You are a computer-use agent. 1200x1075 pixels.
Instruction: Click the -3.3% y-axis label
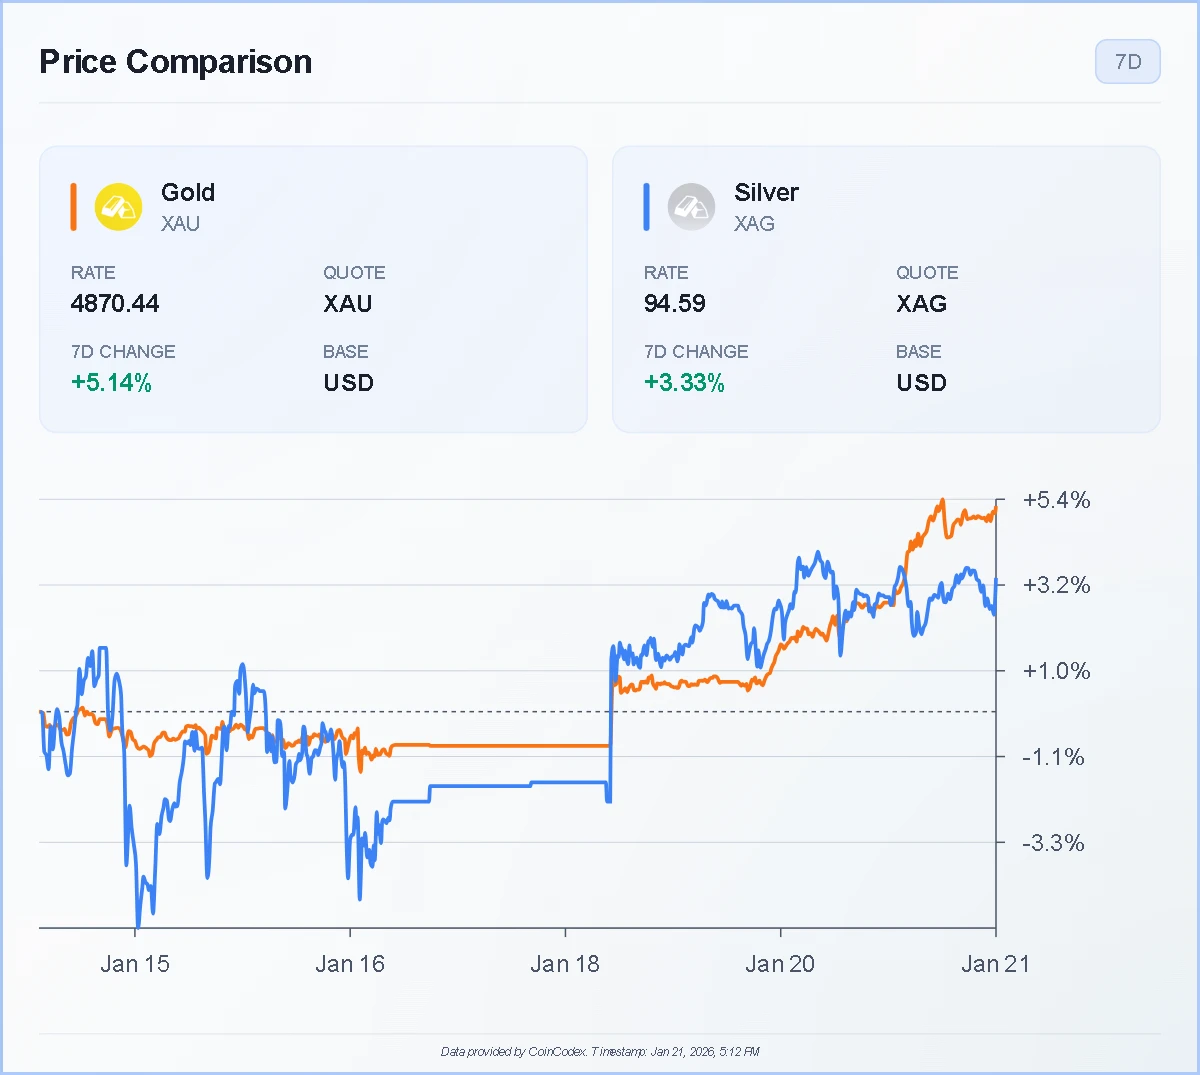[x=1053, y=843]
